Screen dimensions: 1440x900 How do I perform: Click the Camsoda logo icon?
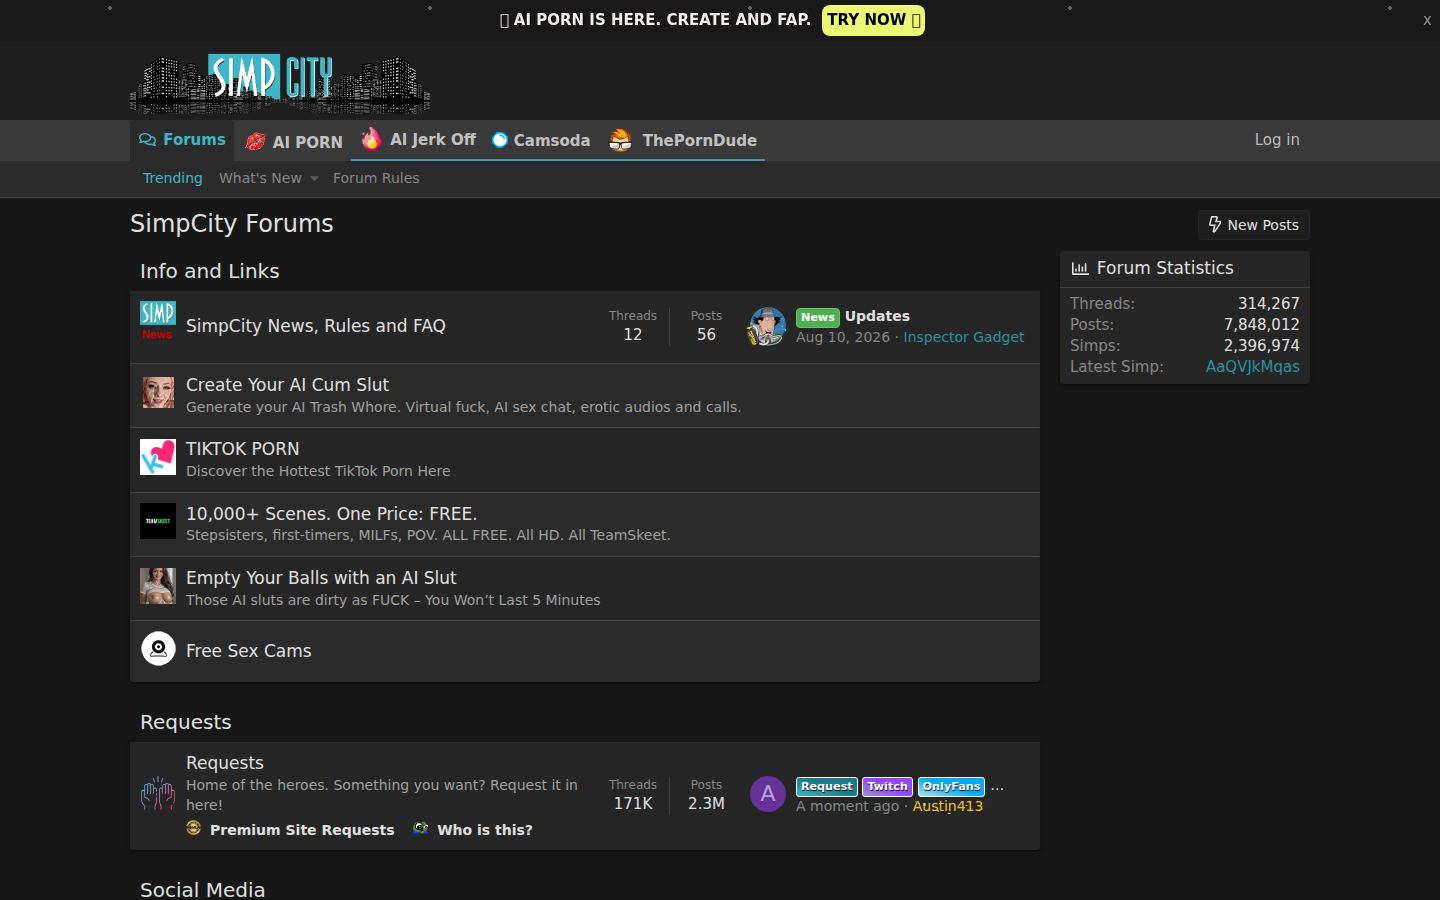(500, 140)
